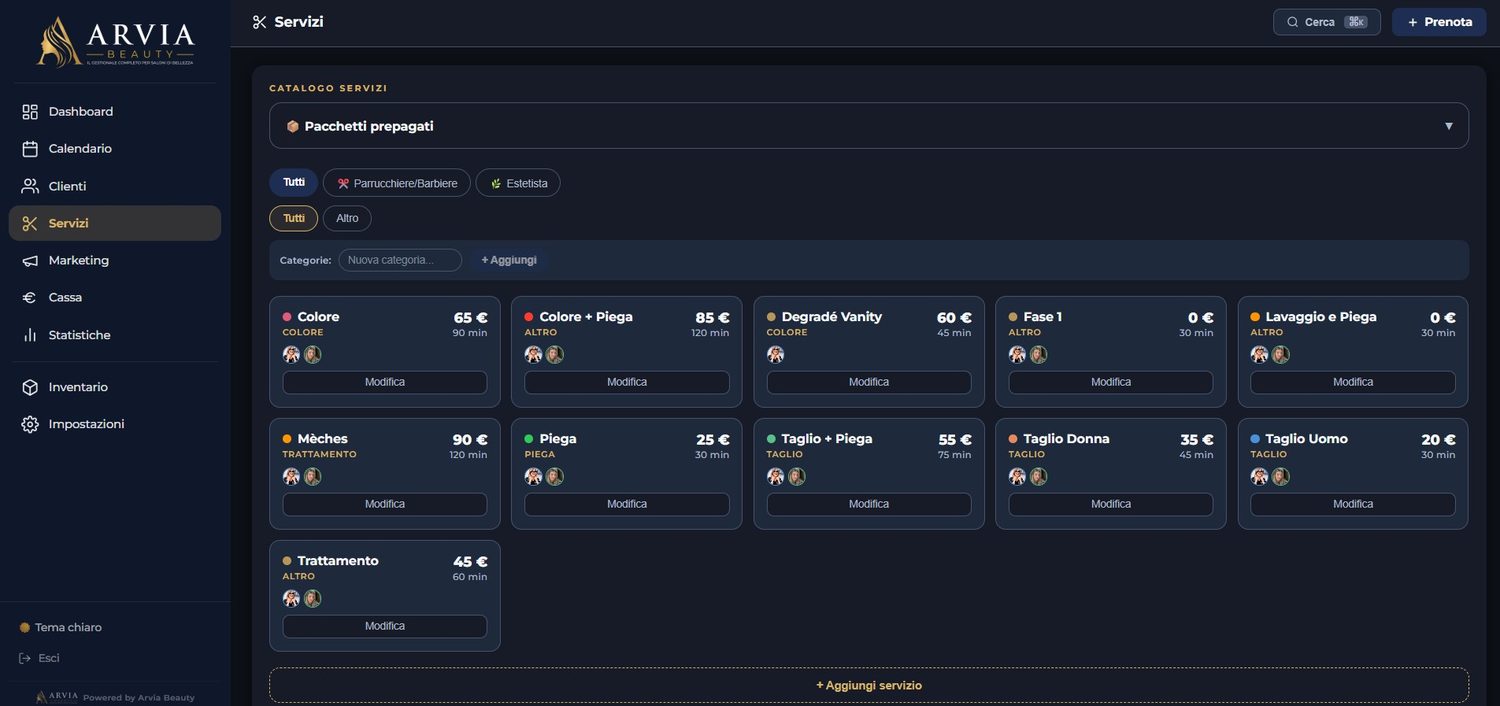The height and width of the screenshot is (706, 1500).
Task: Click Aggiungi category button
Action: click(x=509, y=260)
